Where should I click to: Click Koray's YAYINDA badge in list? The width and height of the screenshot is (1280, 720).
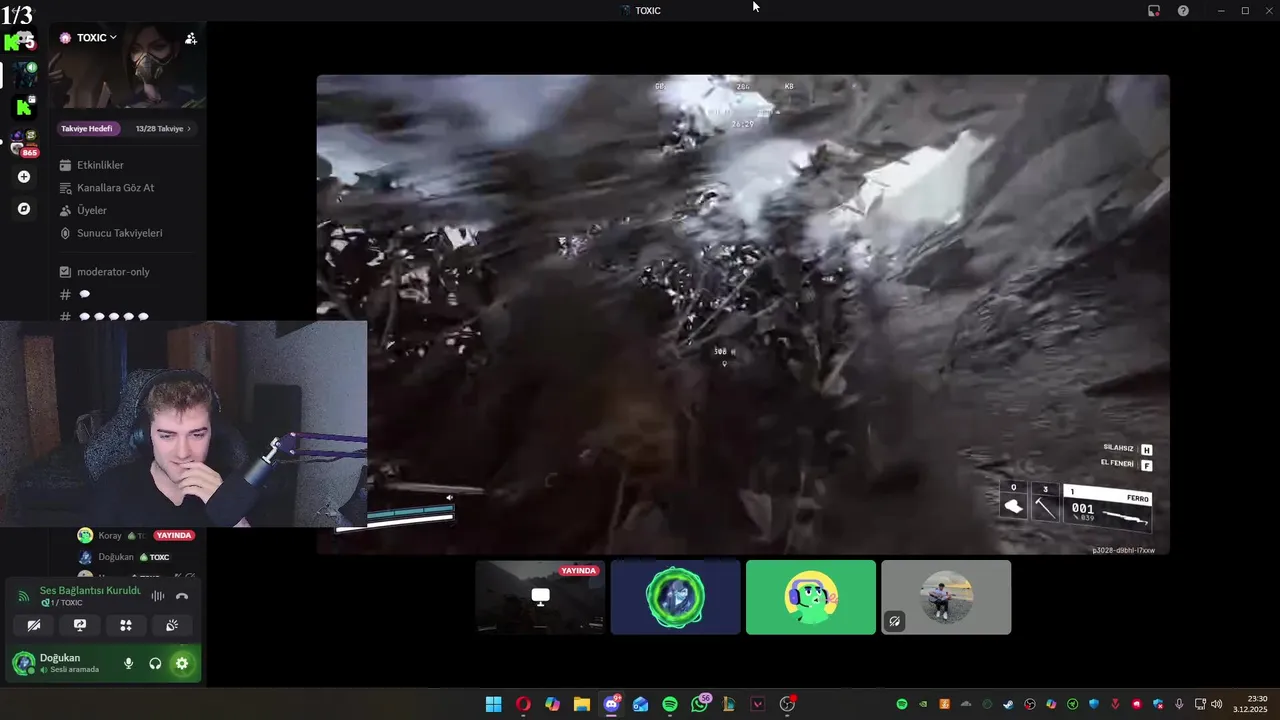pos(174,536)
